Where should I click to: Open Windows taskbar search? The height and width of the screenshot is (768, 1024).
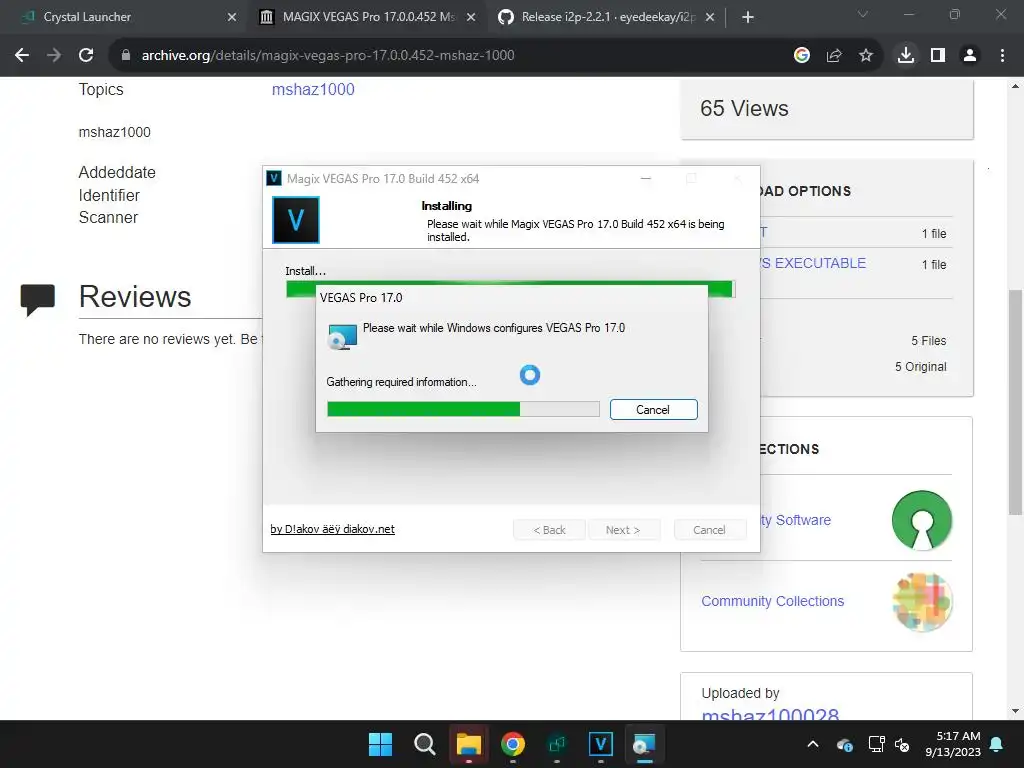click(x=424, y=744)
